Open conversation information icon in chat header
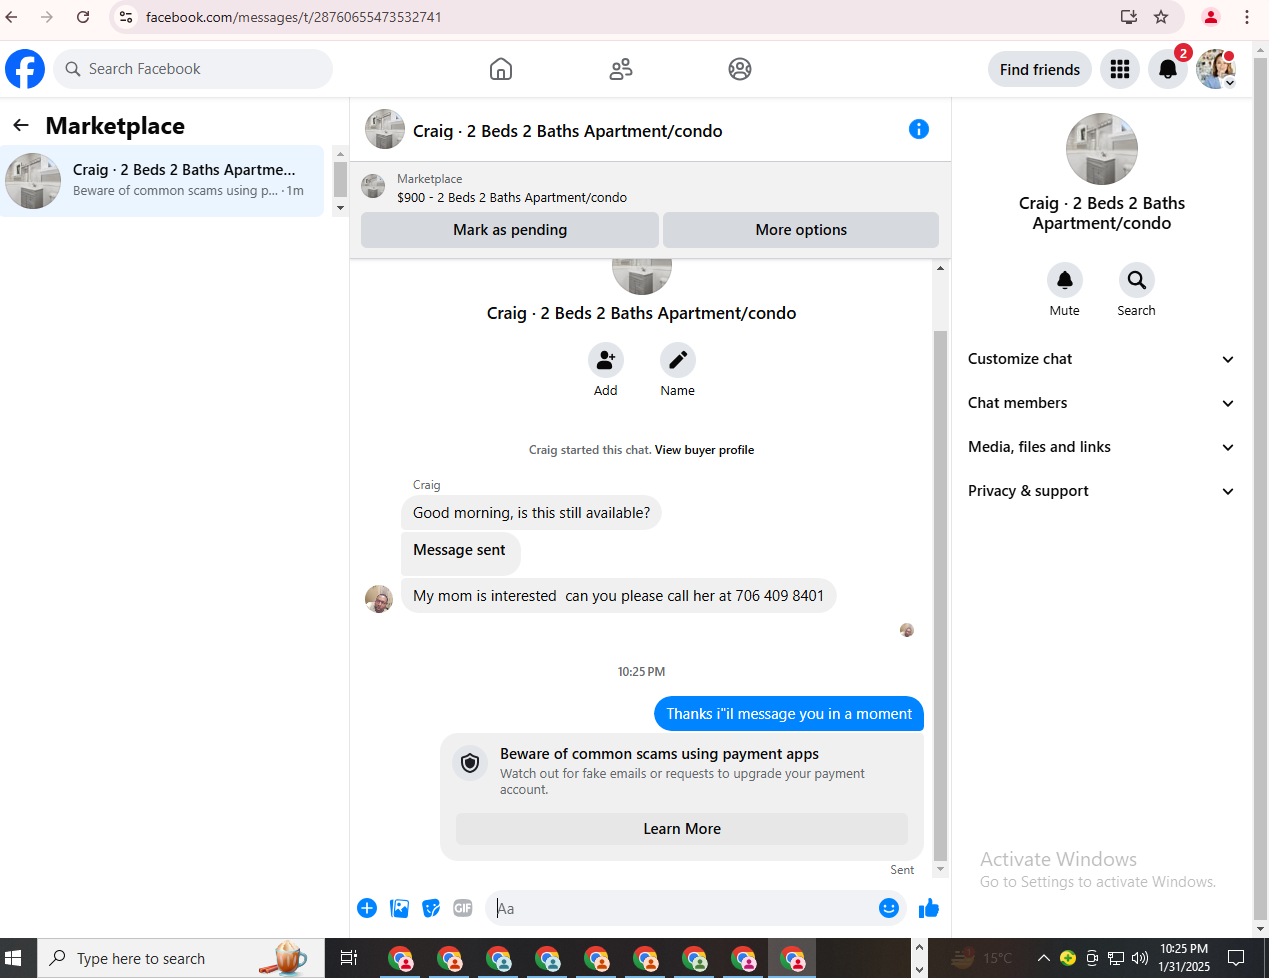This screenshot has height=978, width=1269. pyautogui.click(x=919, y=129)
